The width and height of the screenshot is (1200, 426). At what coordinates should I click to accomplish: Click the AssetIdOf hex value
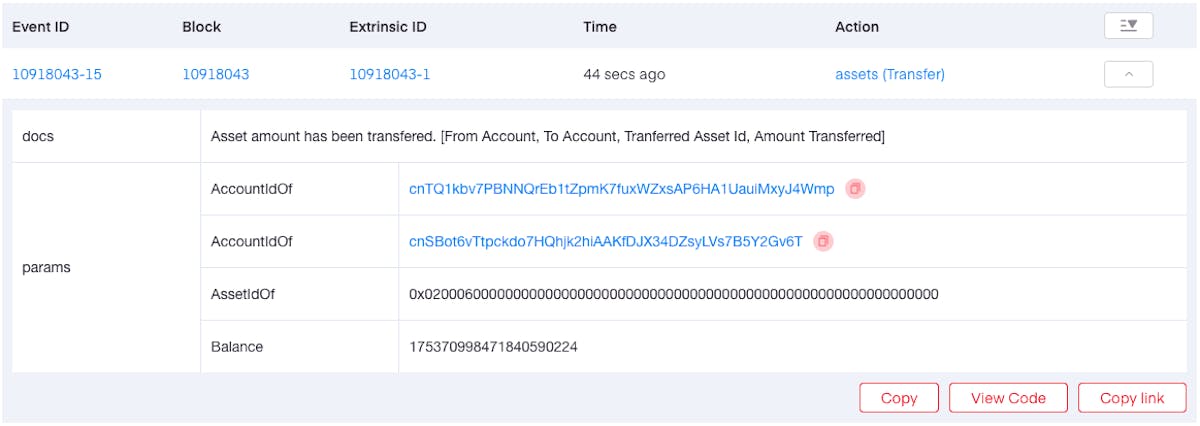(x=673, y=294)
